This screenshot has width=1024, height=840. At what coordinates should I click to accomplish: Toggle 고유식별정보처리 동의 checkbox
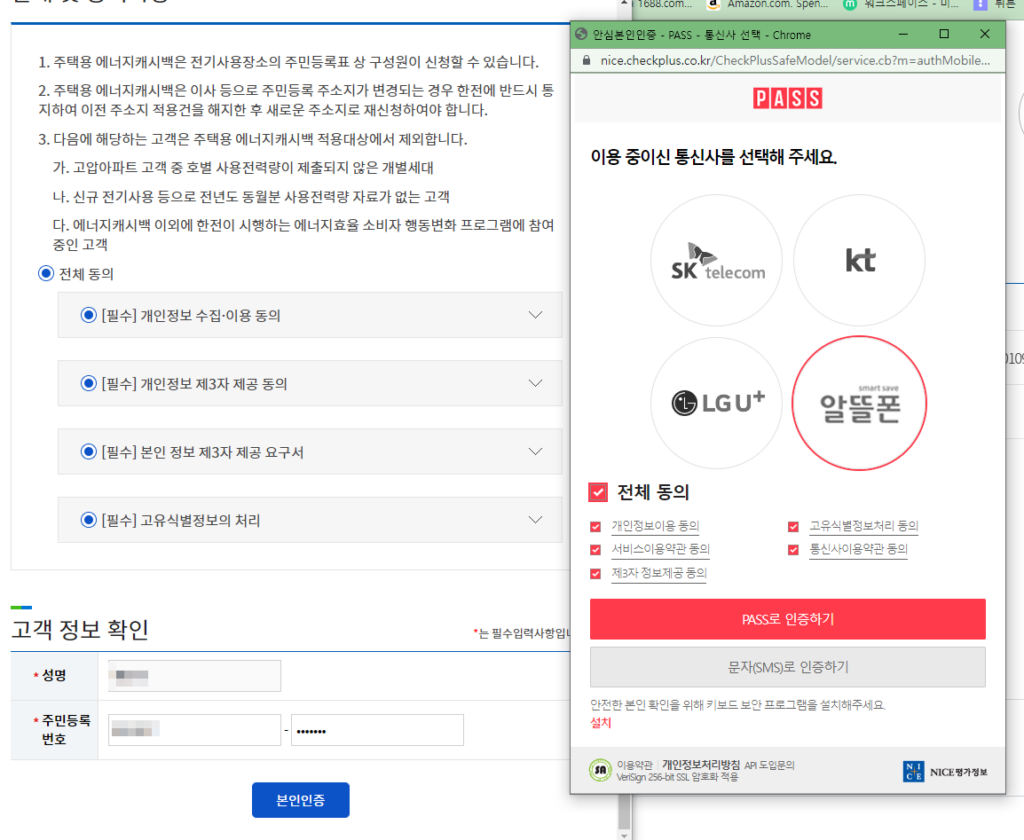click(793, 526)
